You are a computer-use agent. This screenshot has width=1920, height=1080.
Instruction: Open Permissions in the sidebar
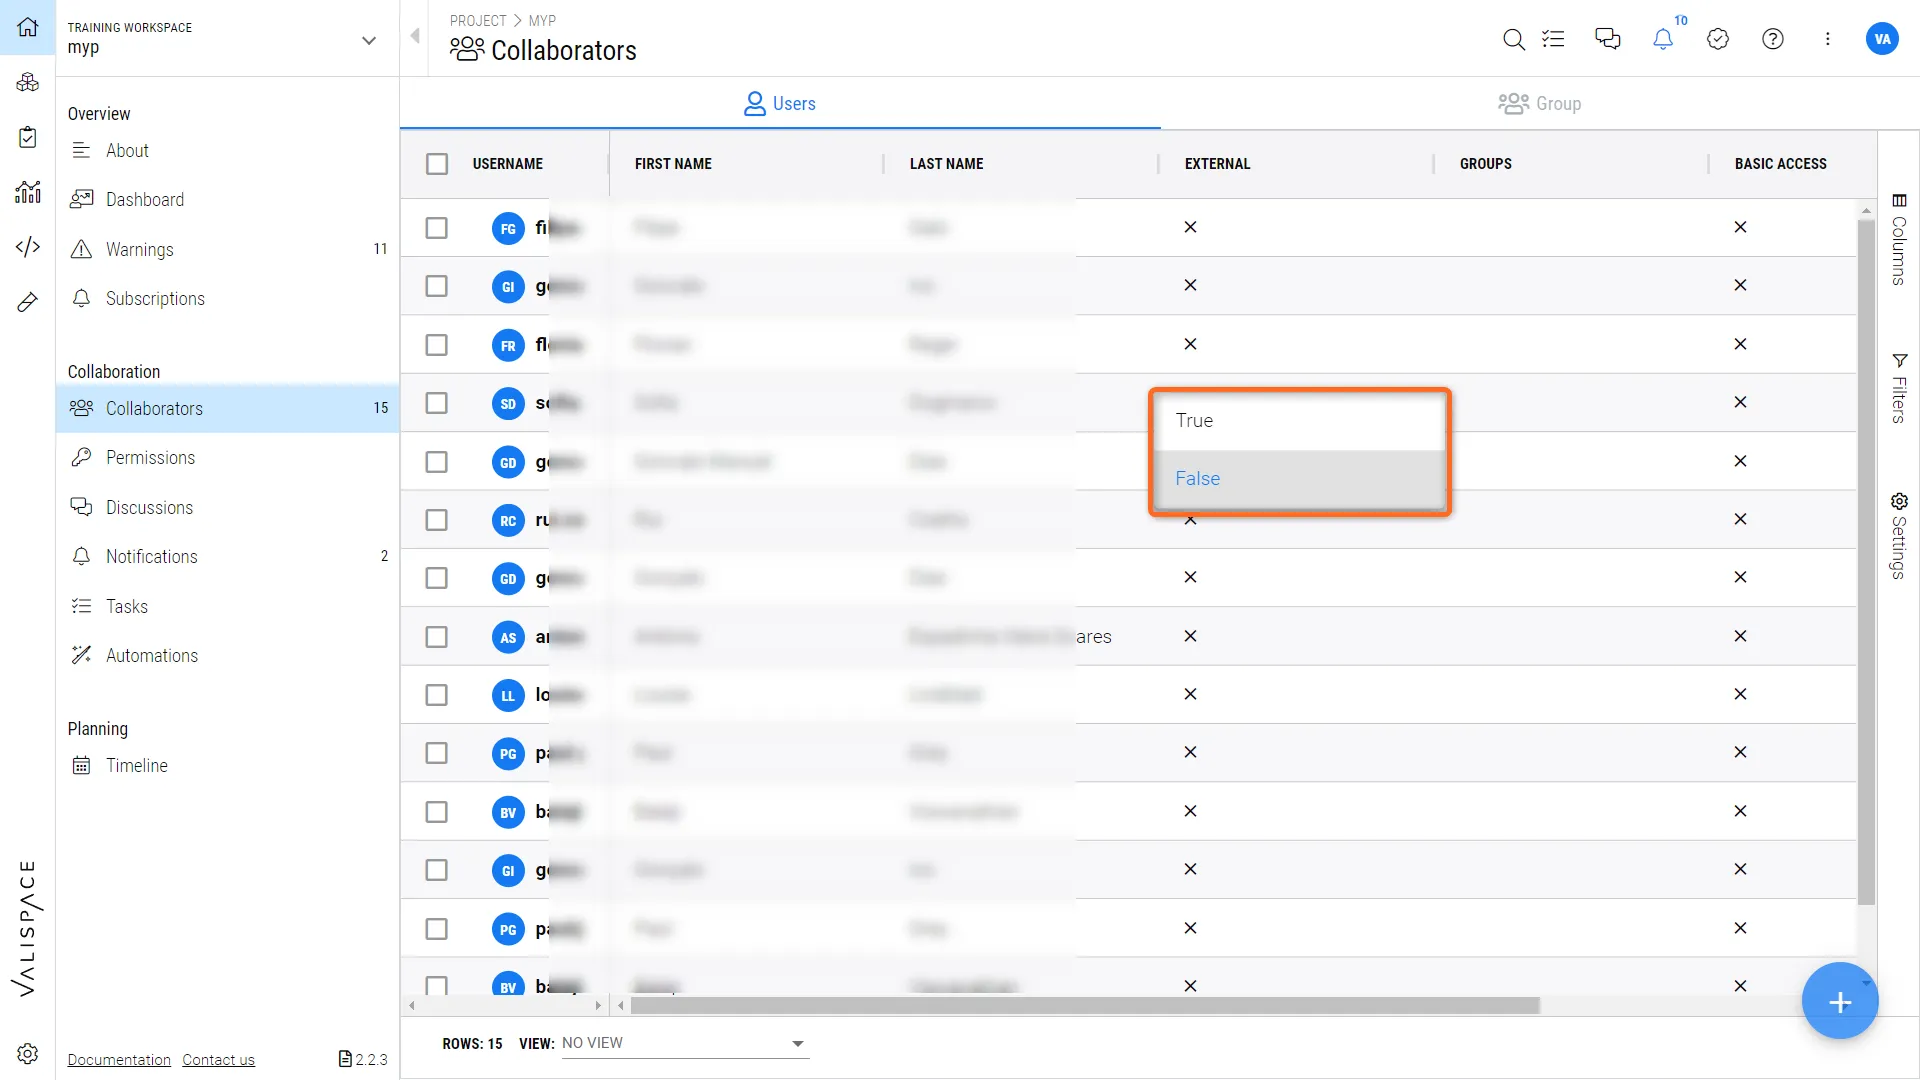(x=150, y=458)
